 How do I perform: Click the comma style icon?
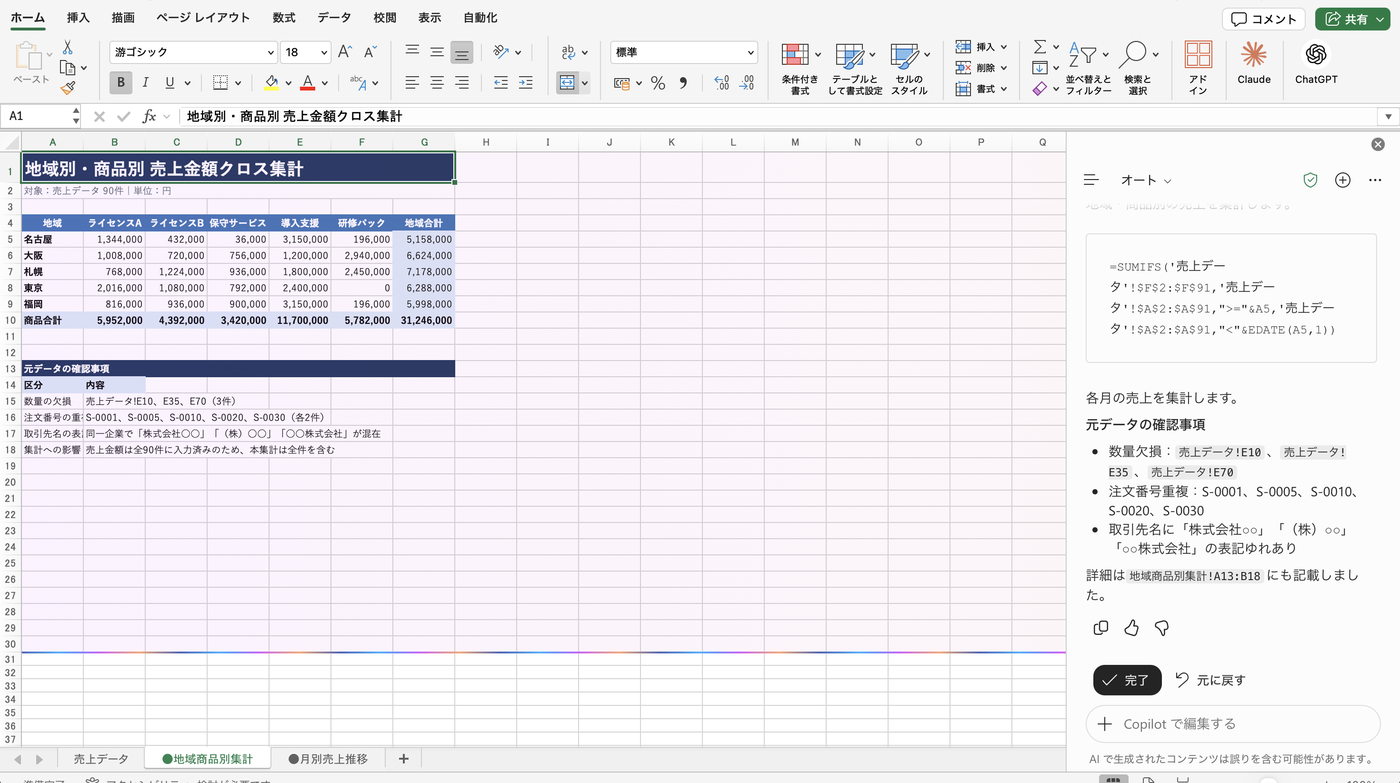683,83
